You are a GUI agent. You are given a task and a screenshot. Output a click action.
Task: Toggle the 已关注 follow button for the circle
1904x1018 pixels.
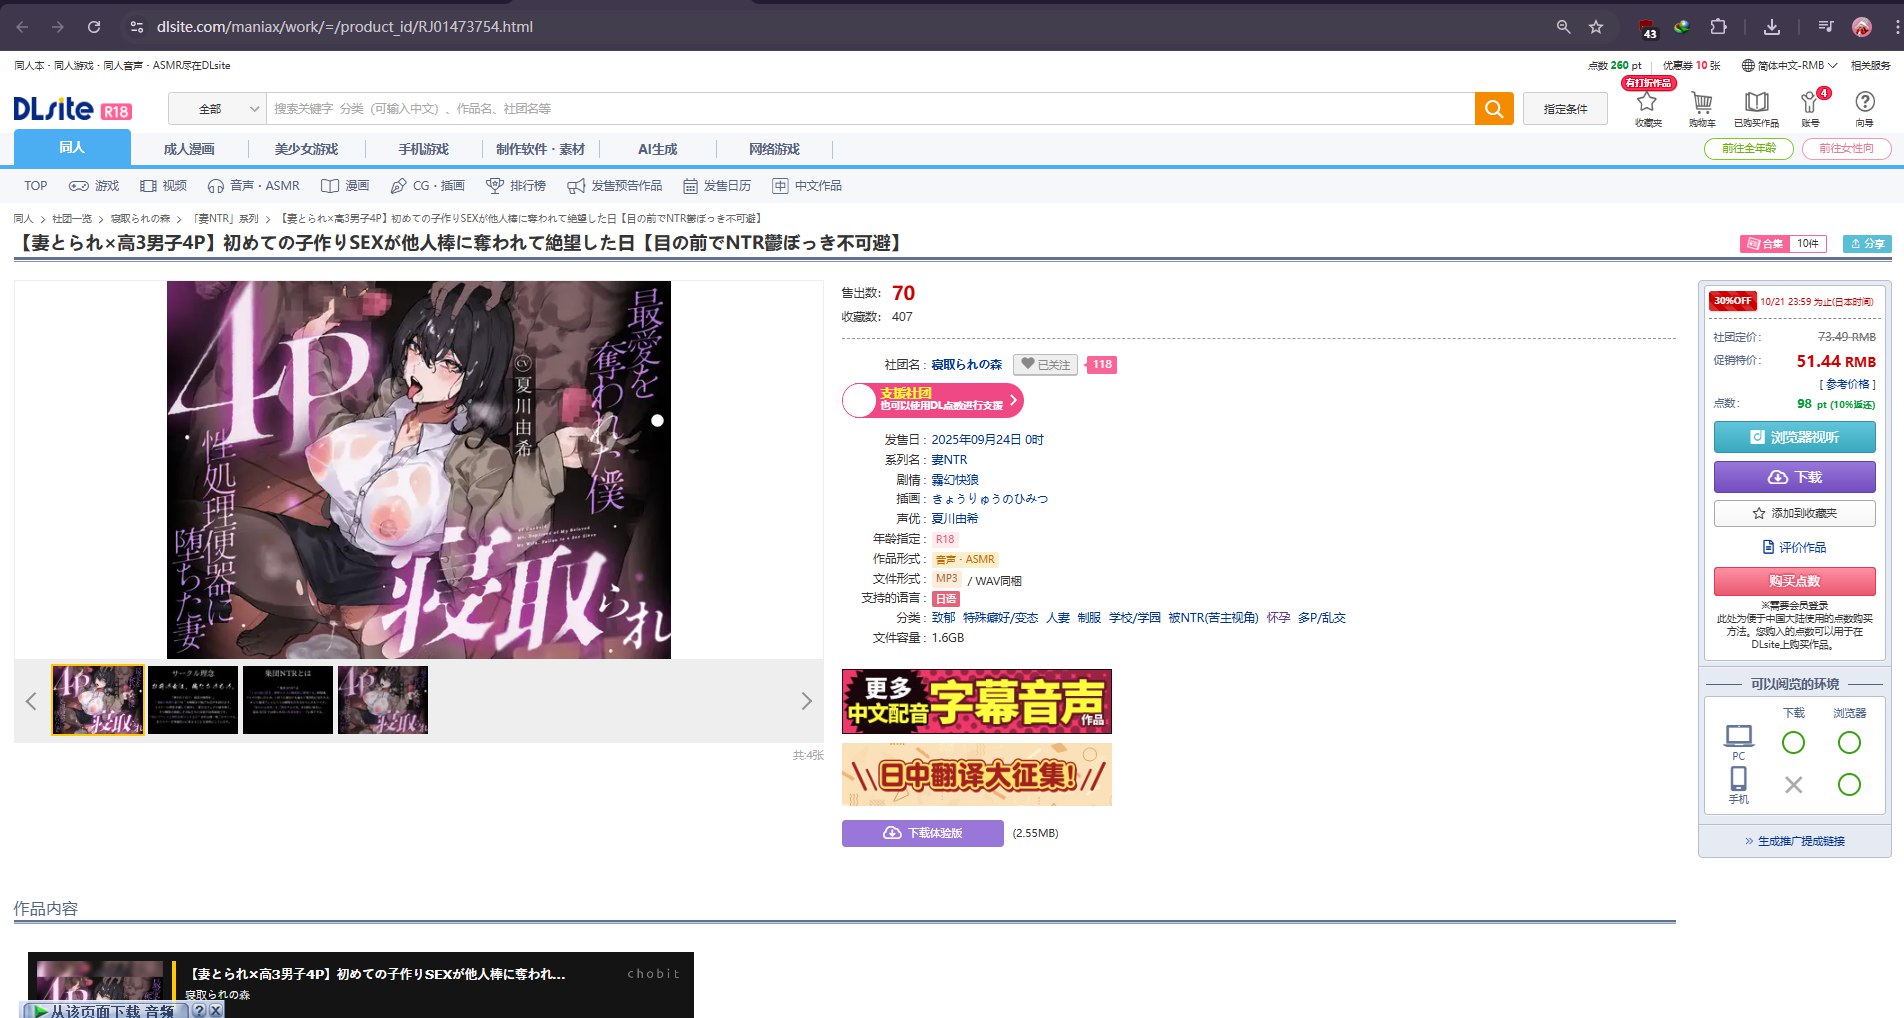[1045, 365]
